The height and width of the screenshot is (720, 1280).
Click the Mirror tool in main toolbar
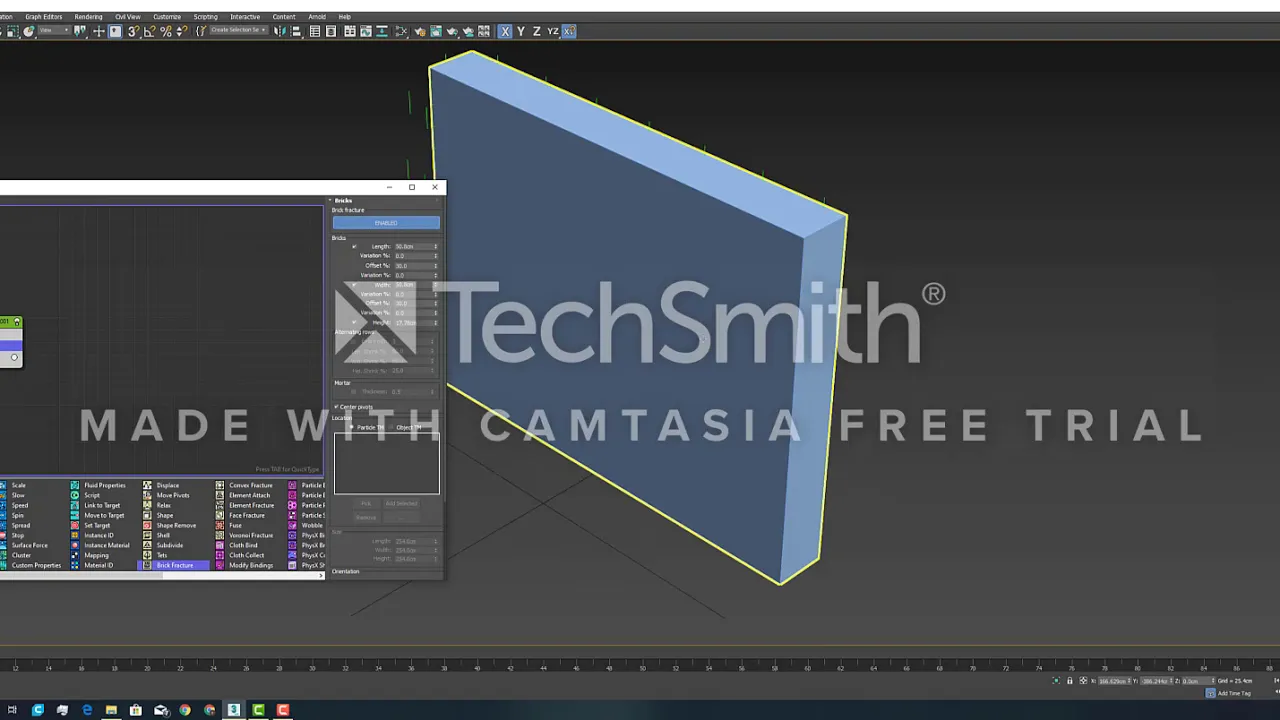280,31
